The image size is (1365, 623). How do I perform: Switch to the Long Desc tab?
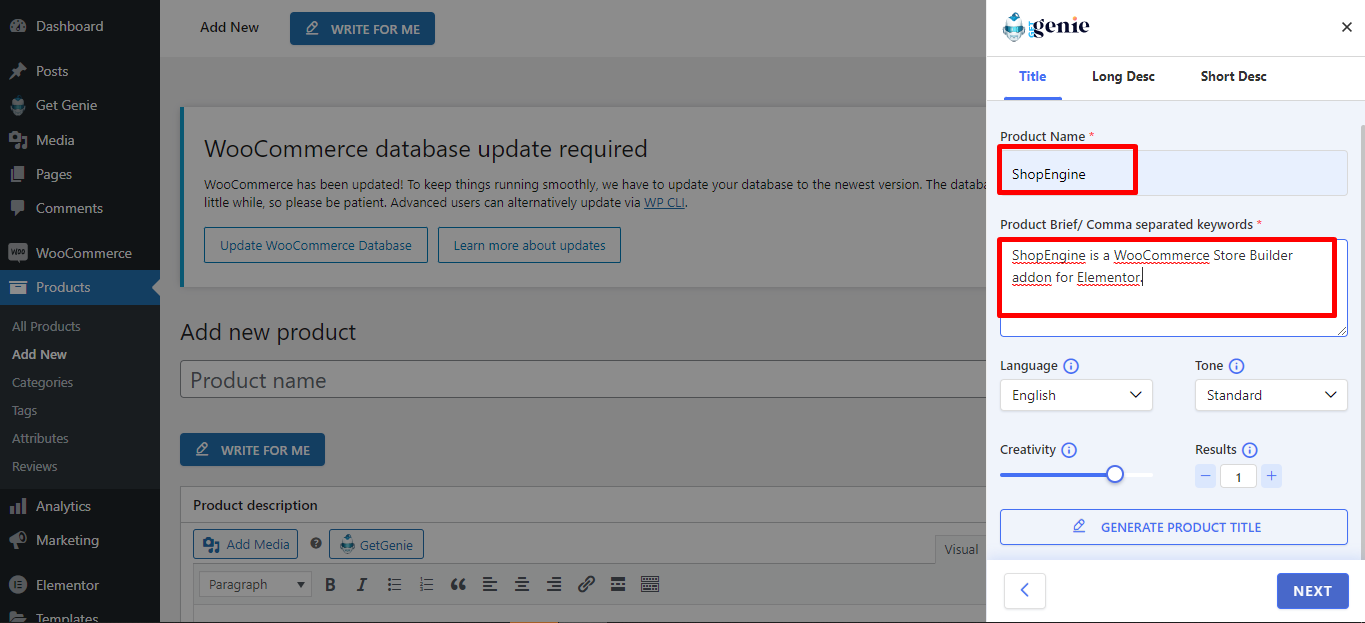1123,77
